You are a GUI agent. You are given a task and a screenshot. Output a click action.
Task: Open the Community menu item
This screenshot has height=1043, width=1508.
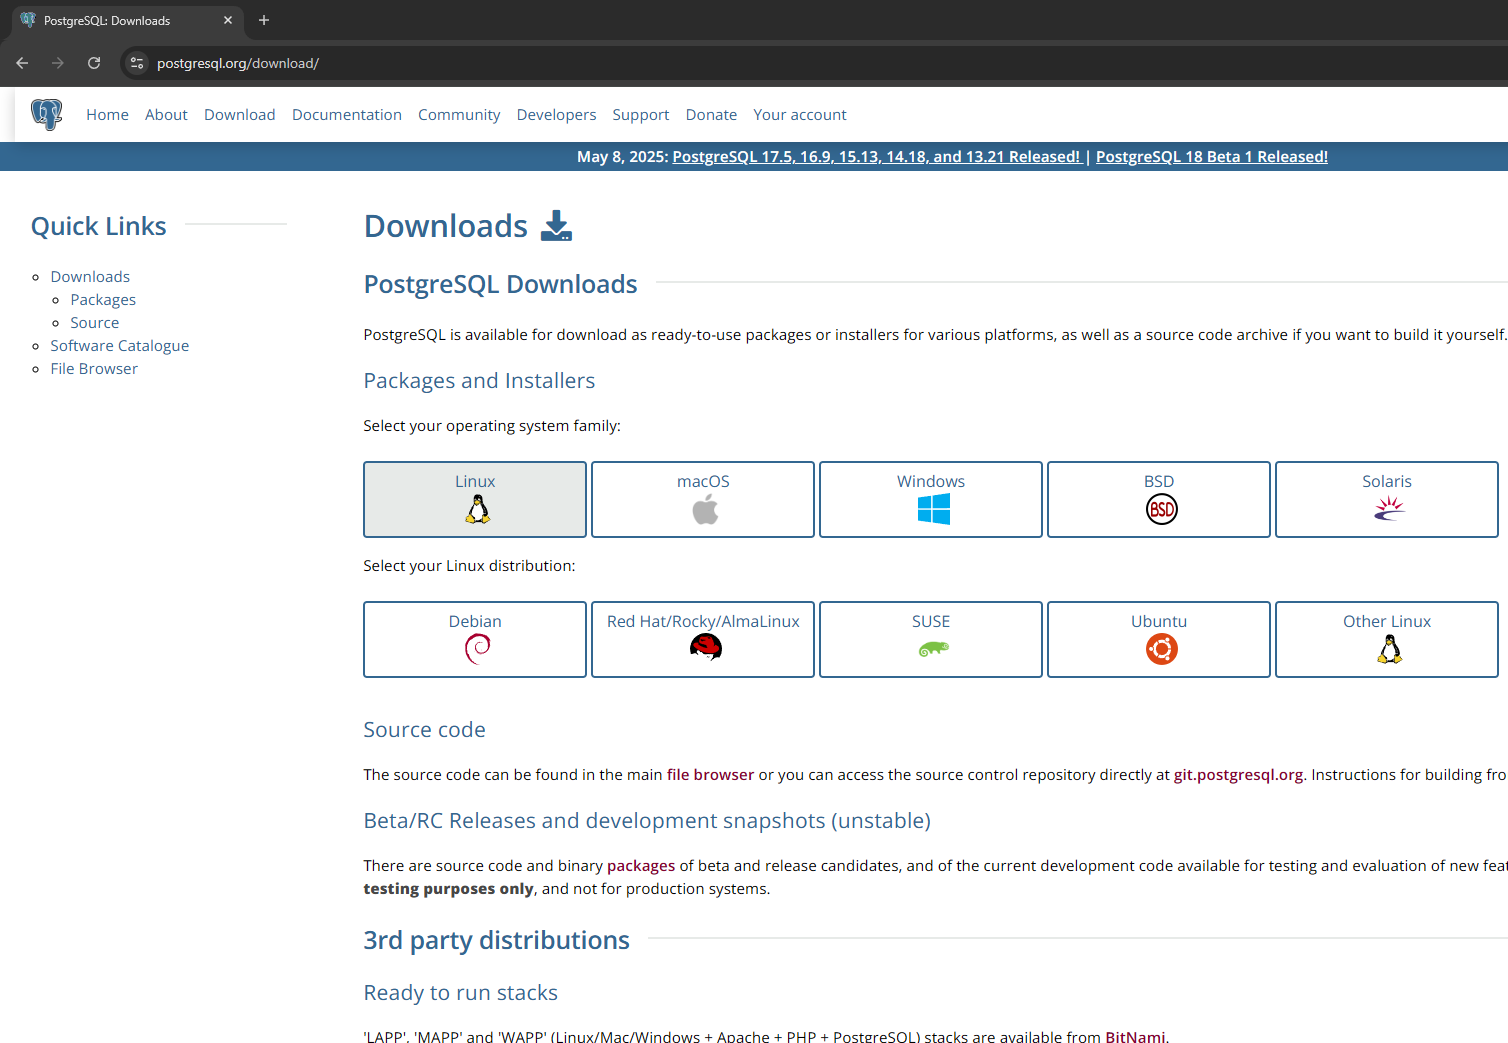(x=459, y=115)
